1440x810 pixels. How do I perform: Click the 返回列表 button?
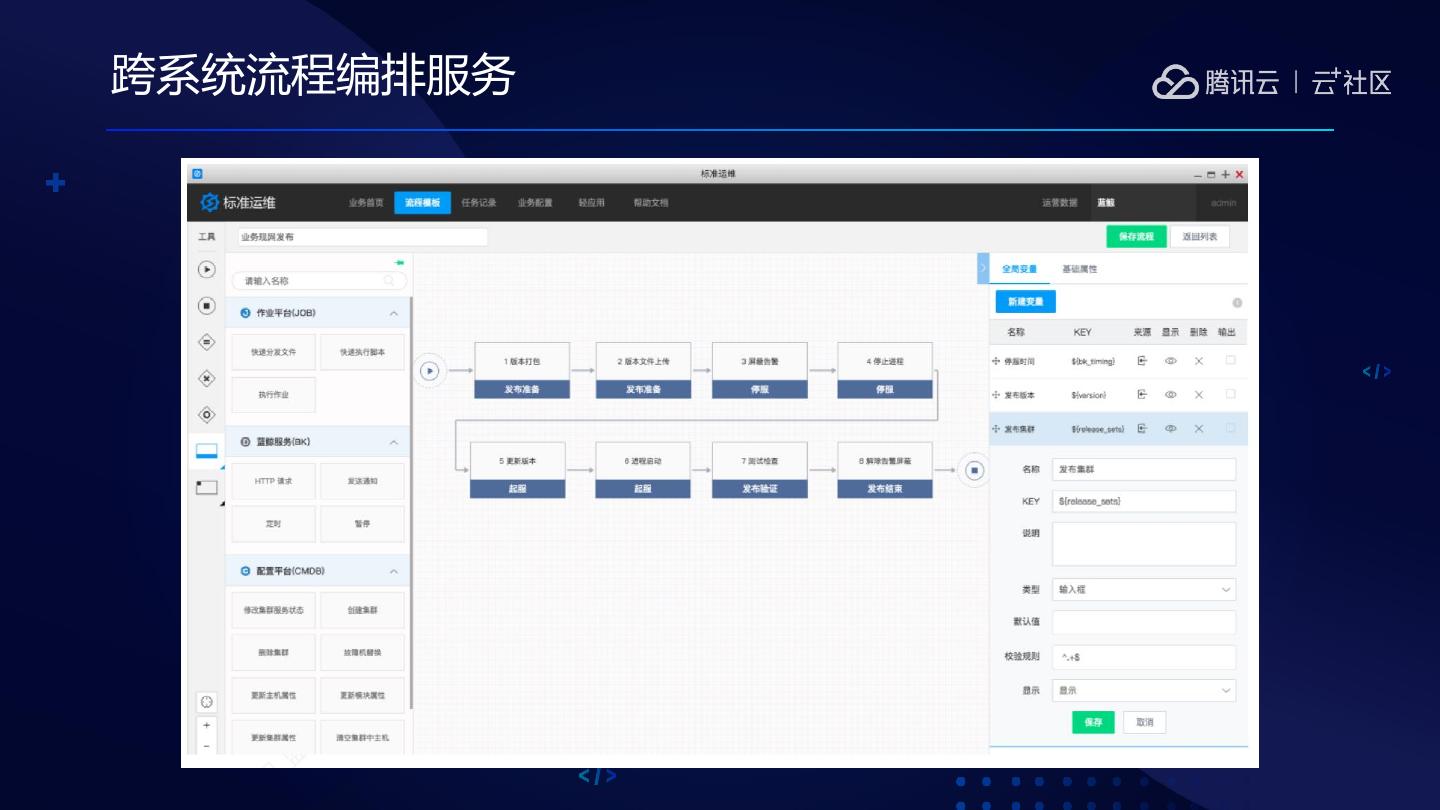(1200, 237)
